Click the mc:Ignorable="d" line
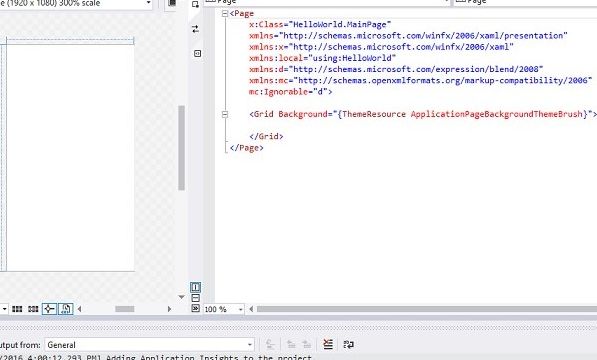The image size is (597, 360). point(291,92)
